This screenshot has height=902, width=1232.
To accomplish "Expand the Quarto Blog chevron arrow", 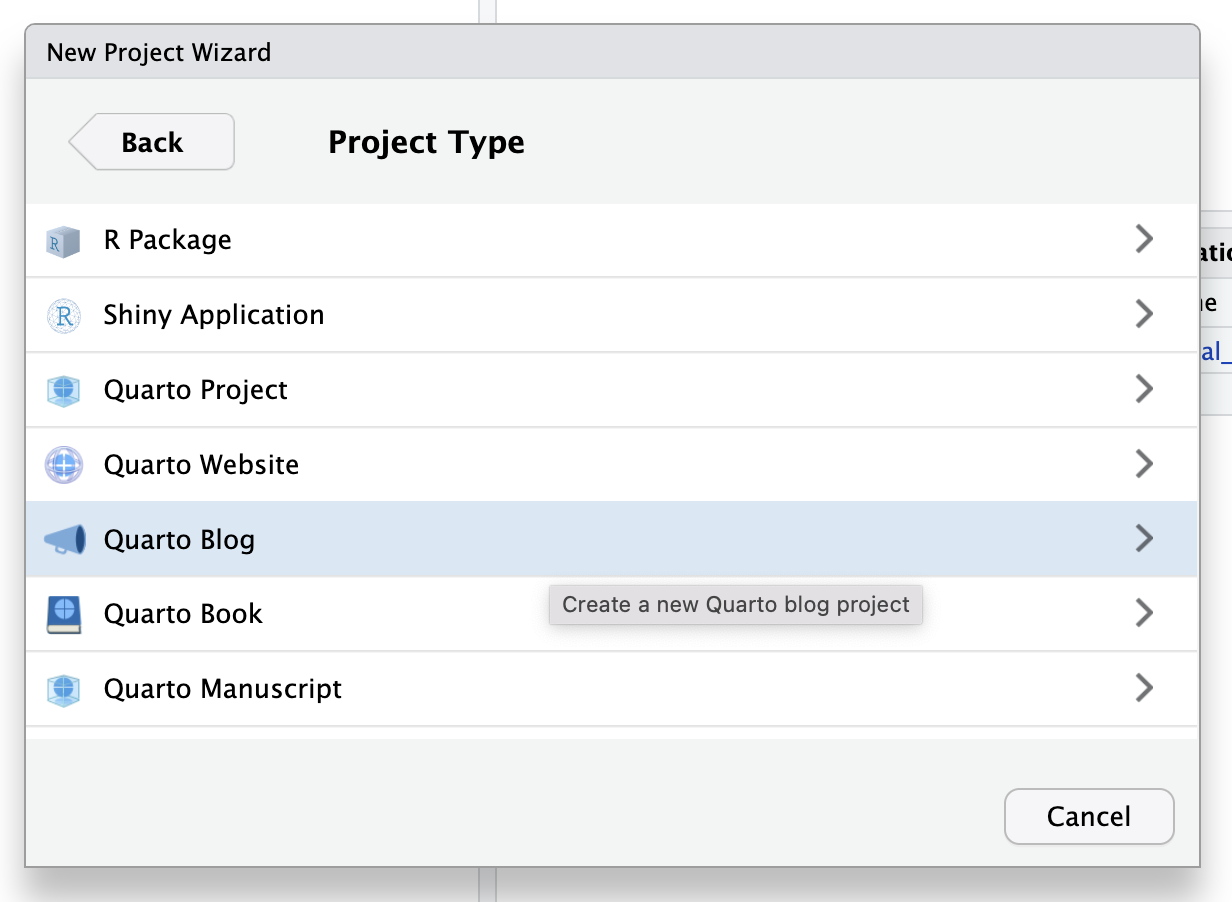I will pos(1144,539).
